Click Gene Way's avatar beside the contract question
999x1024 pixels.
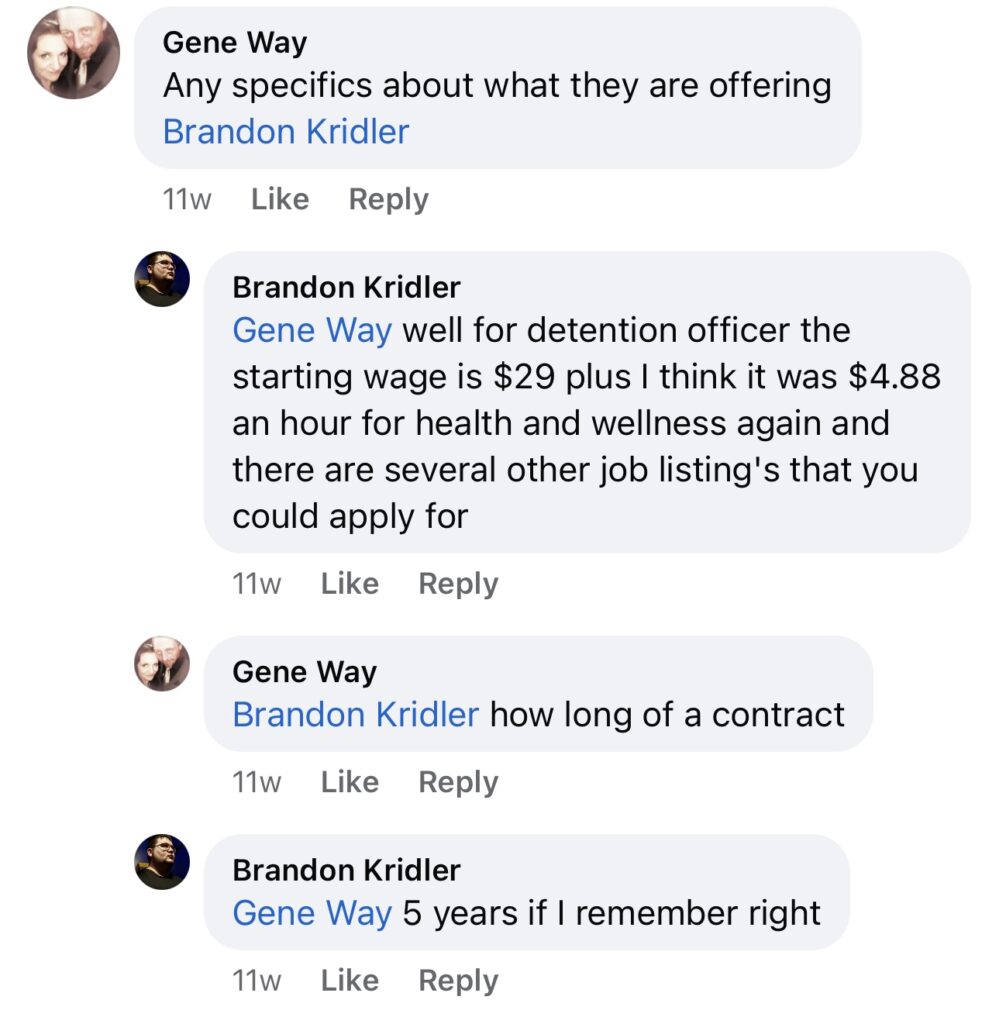click(162, 663)
